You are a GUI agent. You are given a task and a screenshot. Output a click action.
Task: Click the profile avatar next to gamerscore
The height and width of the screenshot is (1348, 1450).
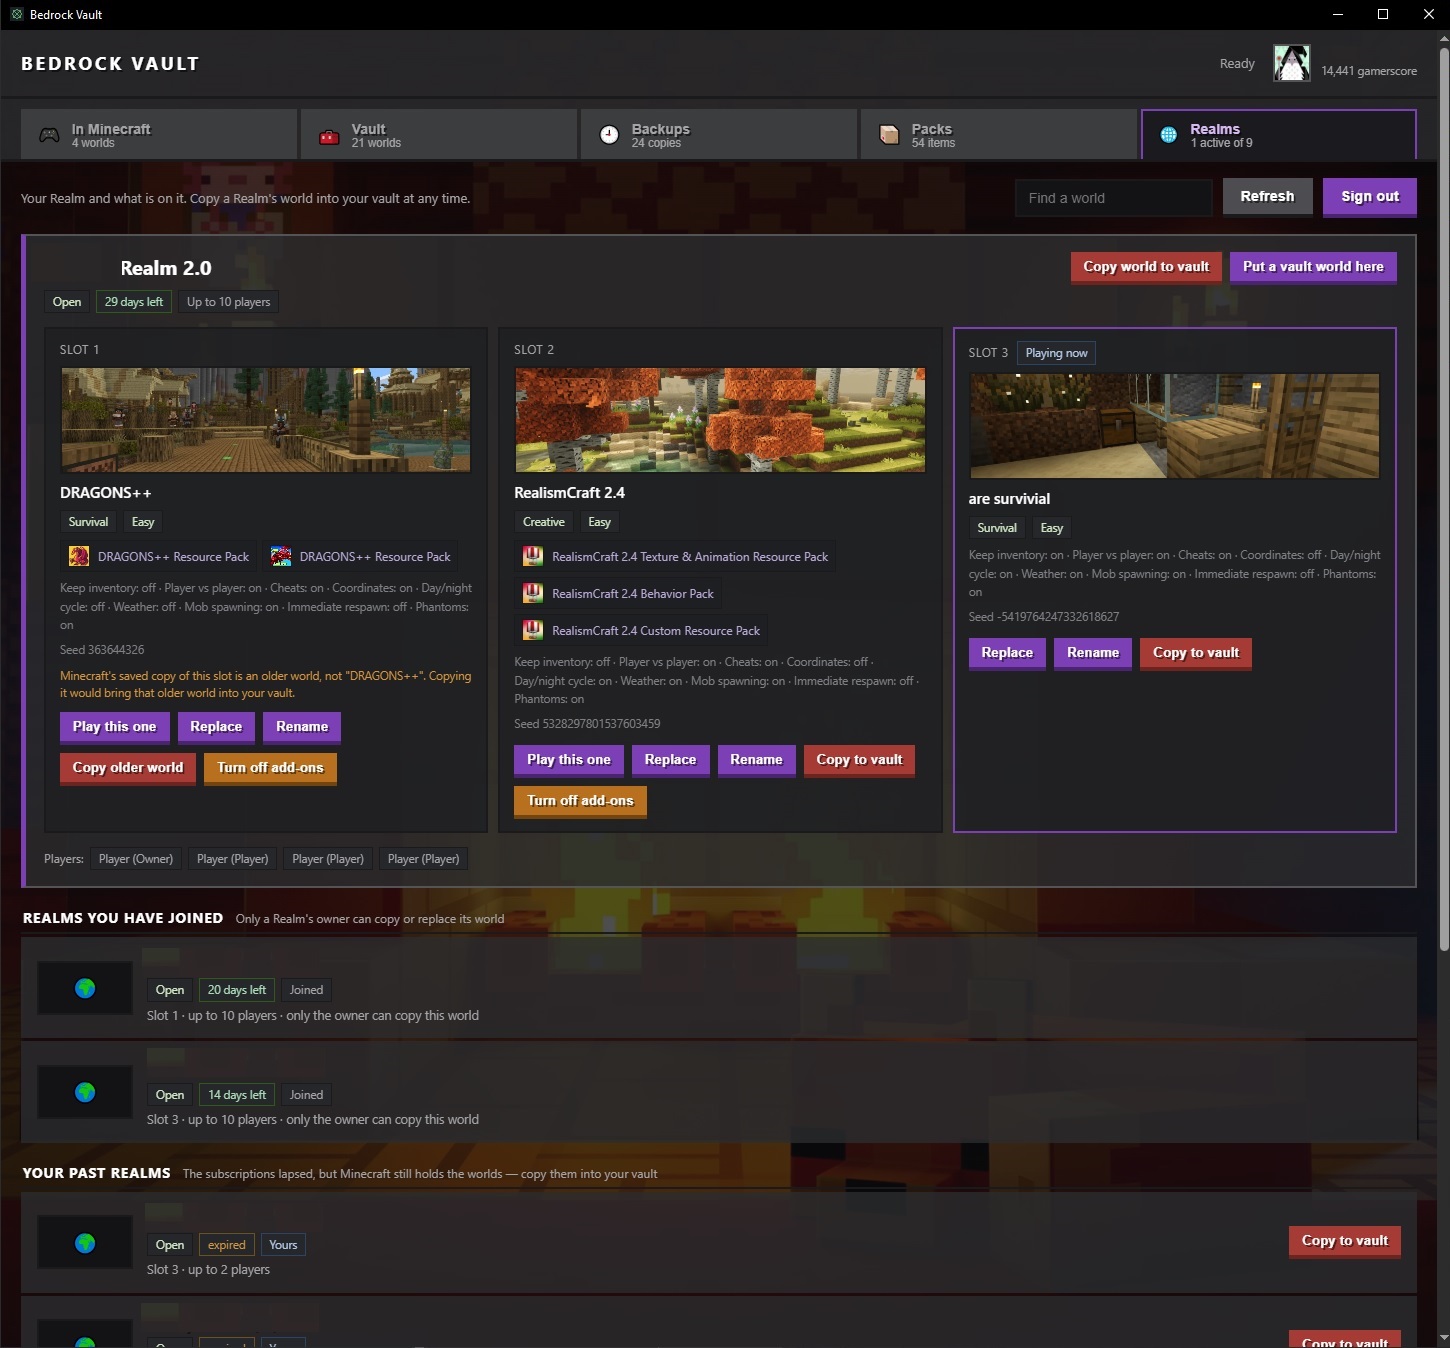point(1291,63)
